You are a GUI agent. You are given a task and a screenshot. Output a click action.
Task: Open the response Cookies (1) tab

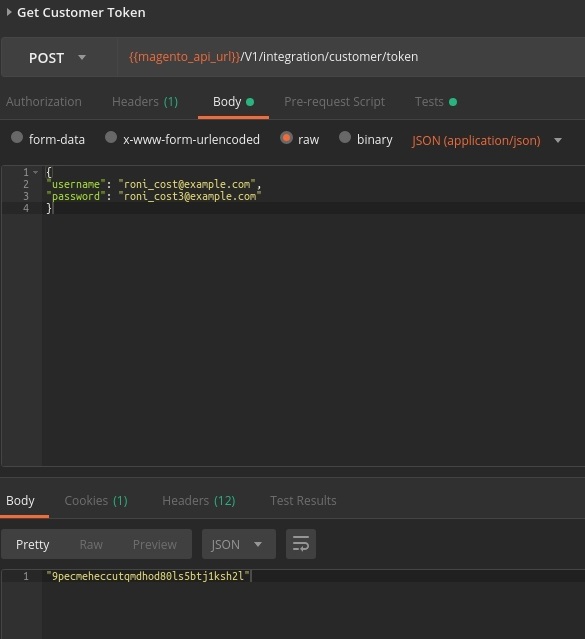point(96,500)
